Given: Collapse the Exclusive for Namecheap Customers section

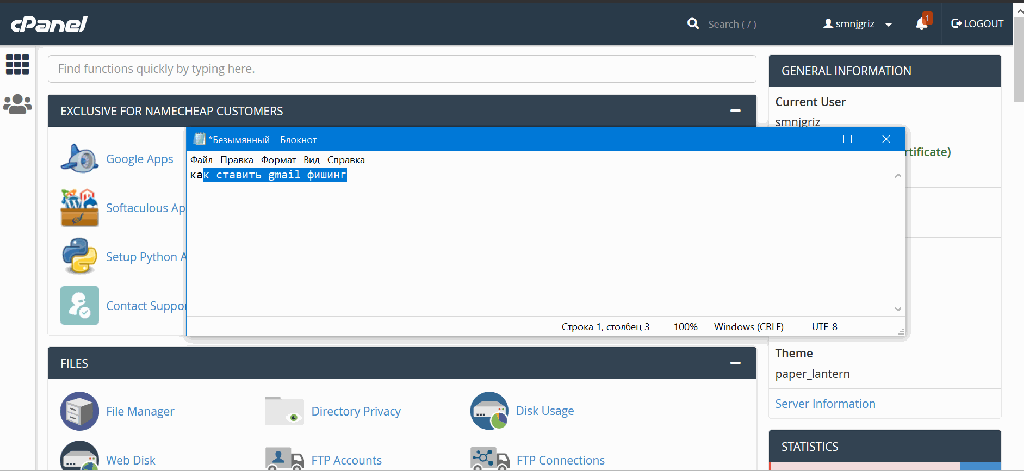Looking at the screenshot, I should tap(735, 111).
